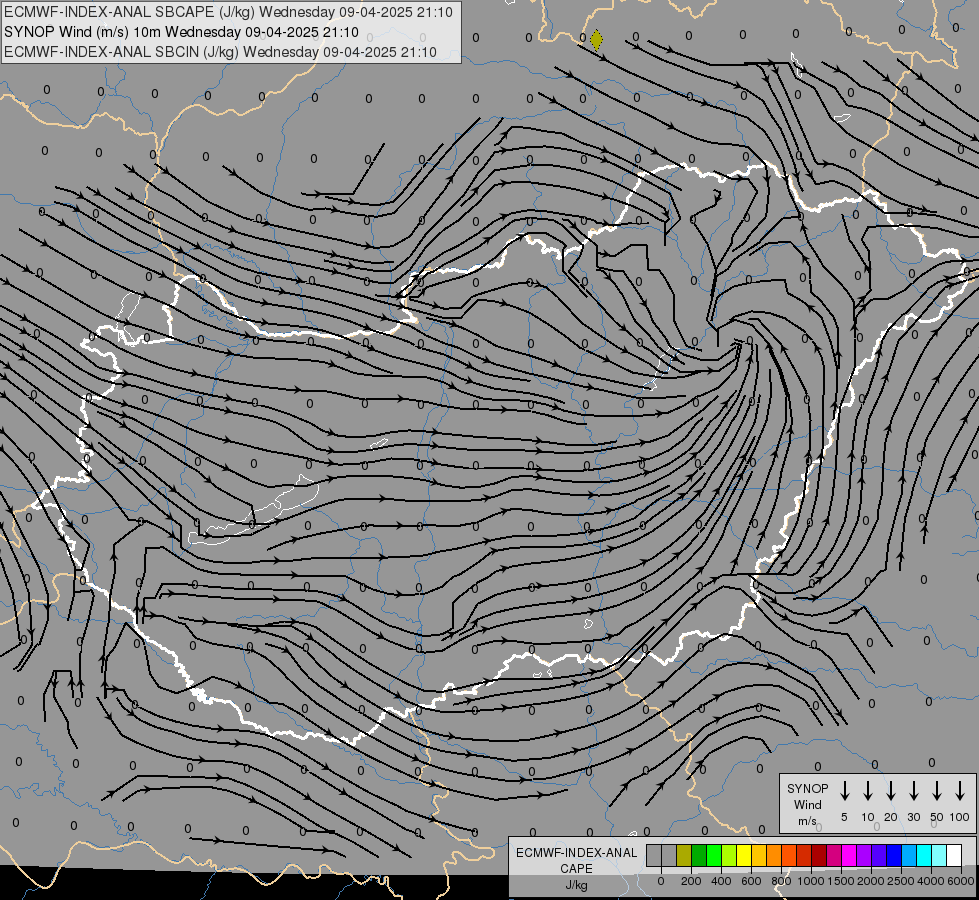Pick the pure yellow CAPE colorbar swatch
This screenshot has height=900, width=979.
[x=744, y=855]
